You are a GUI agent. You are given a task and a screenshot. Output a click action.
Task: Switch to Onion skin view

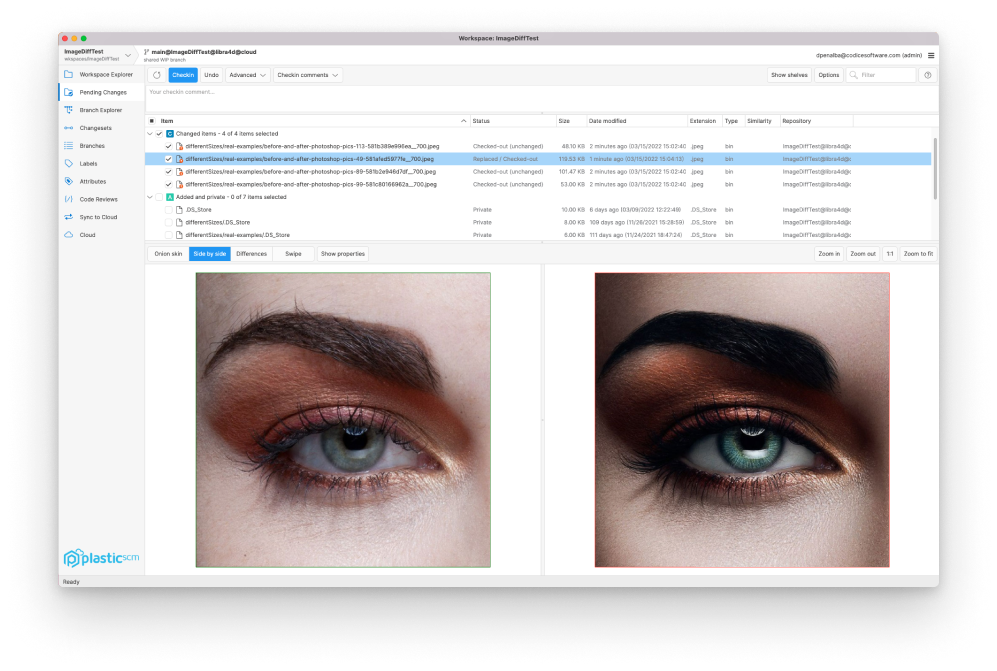[168, 254]
